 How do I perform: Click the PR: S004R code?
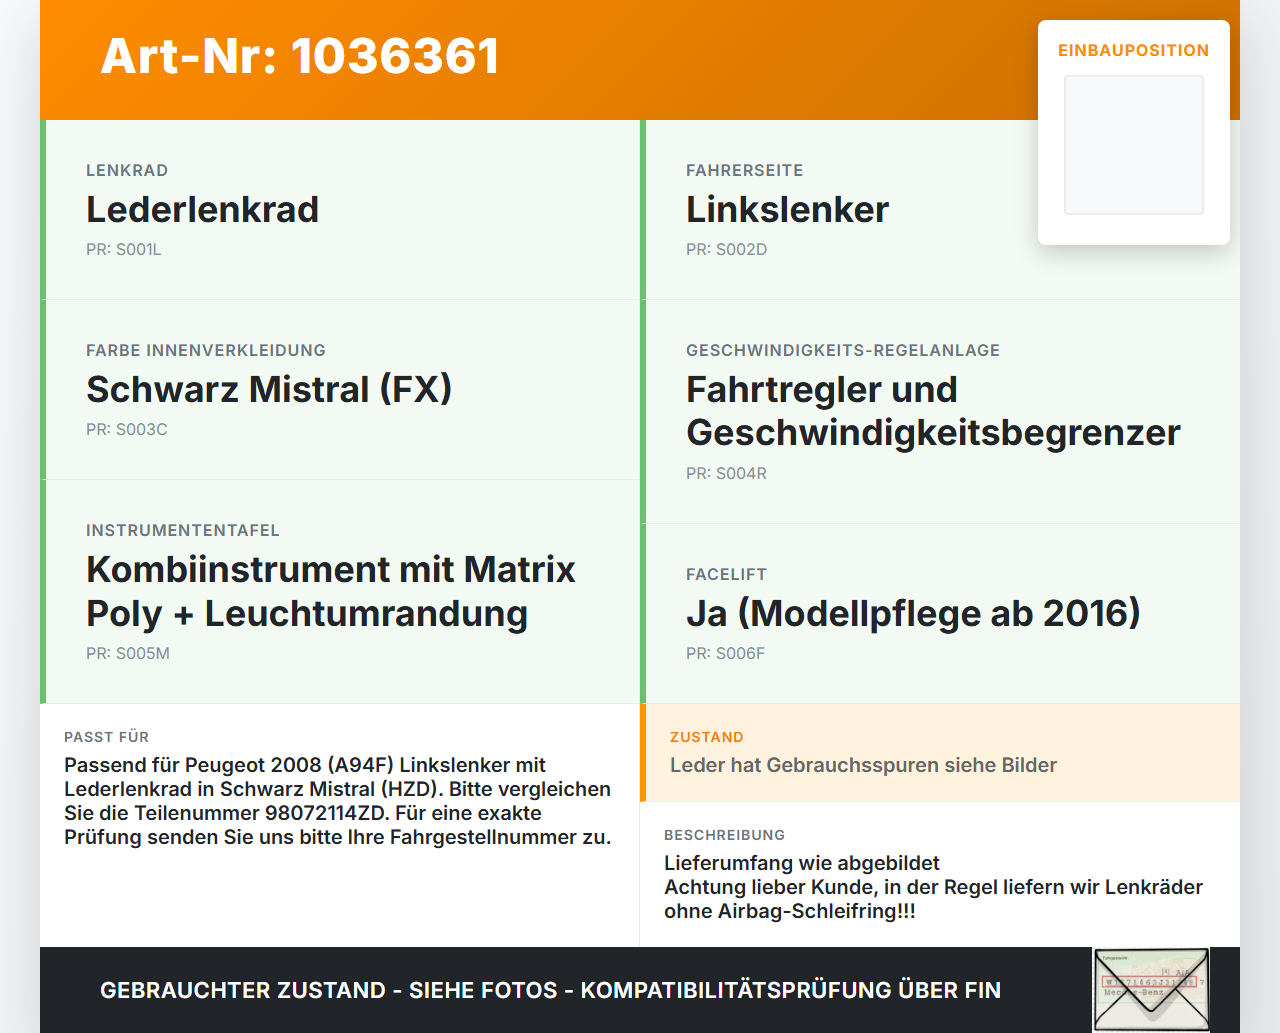pos(727,474)
